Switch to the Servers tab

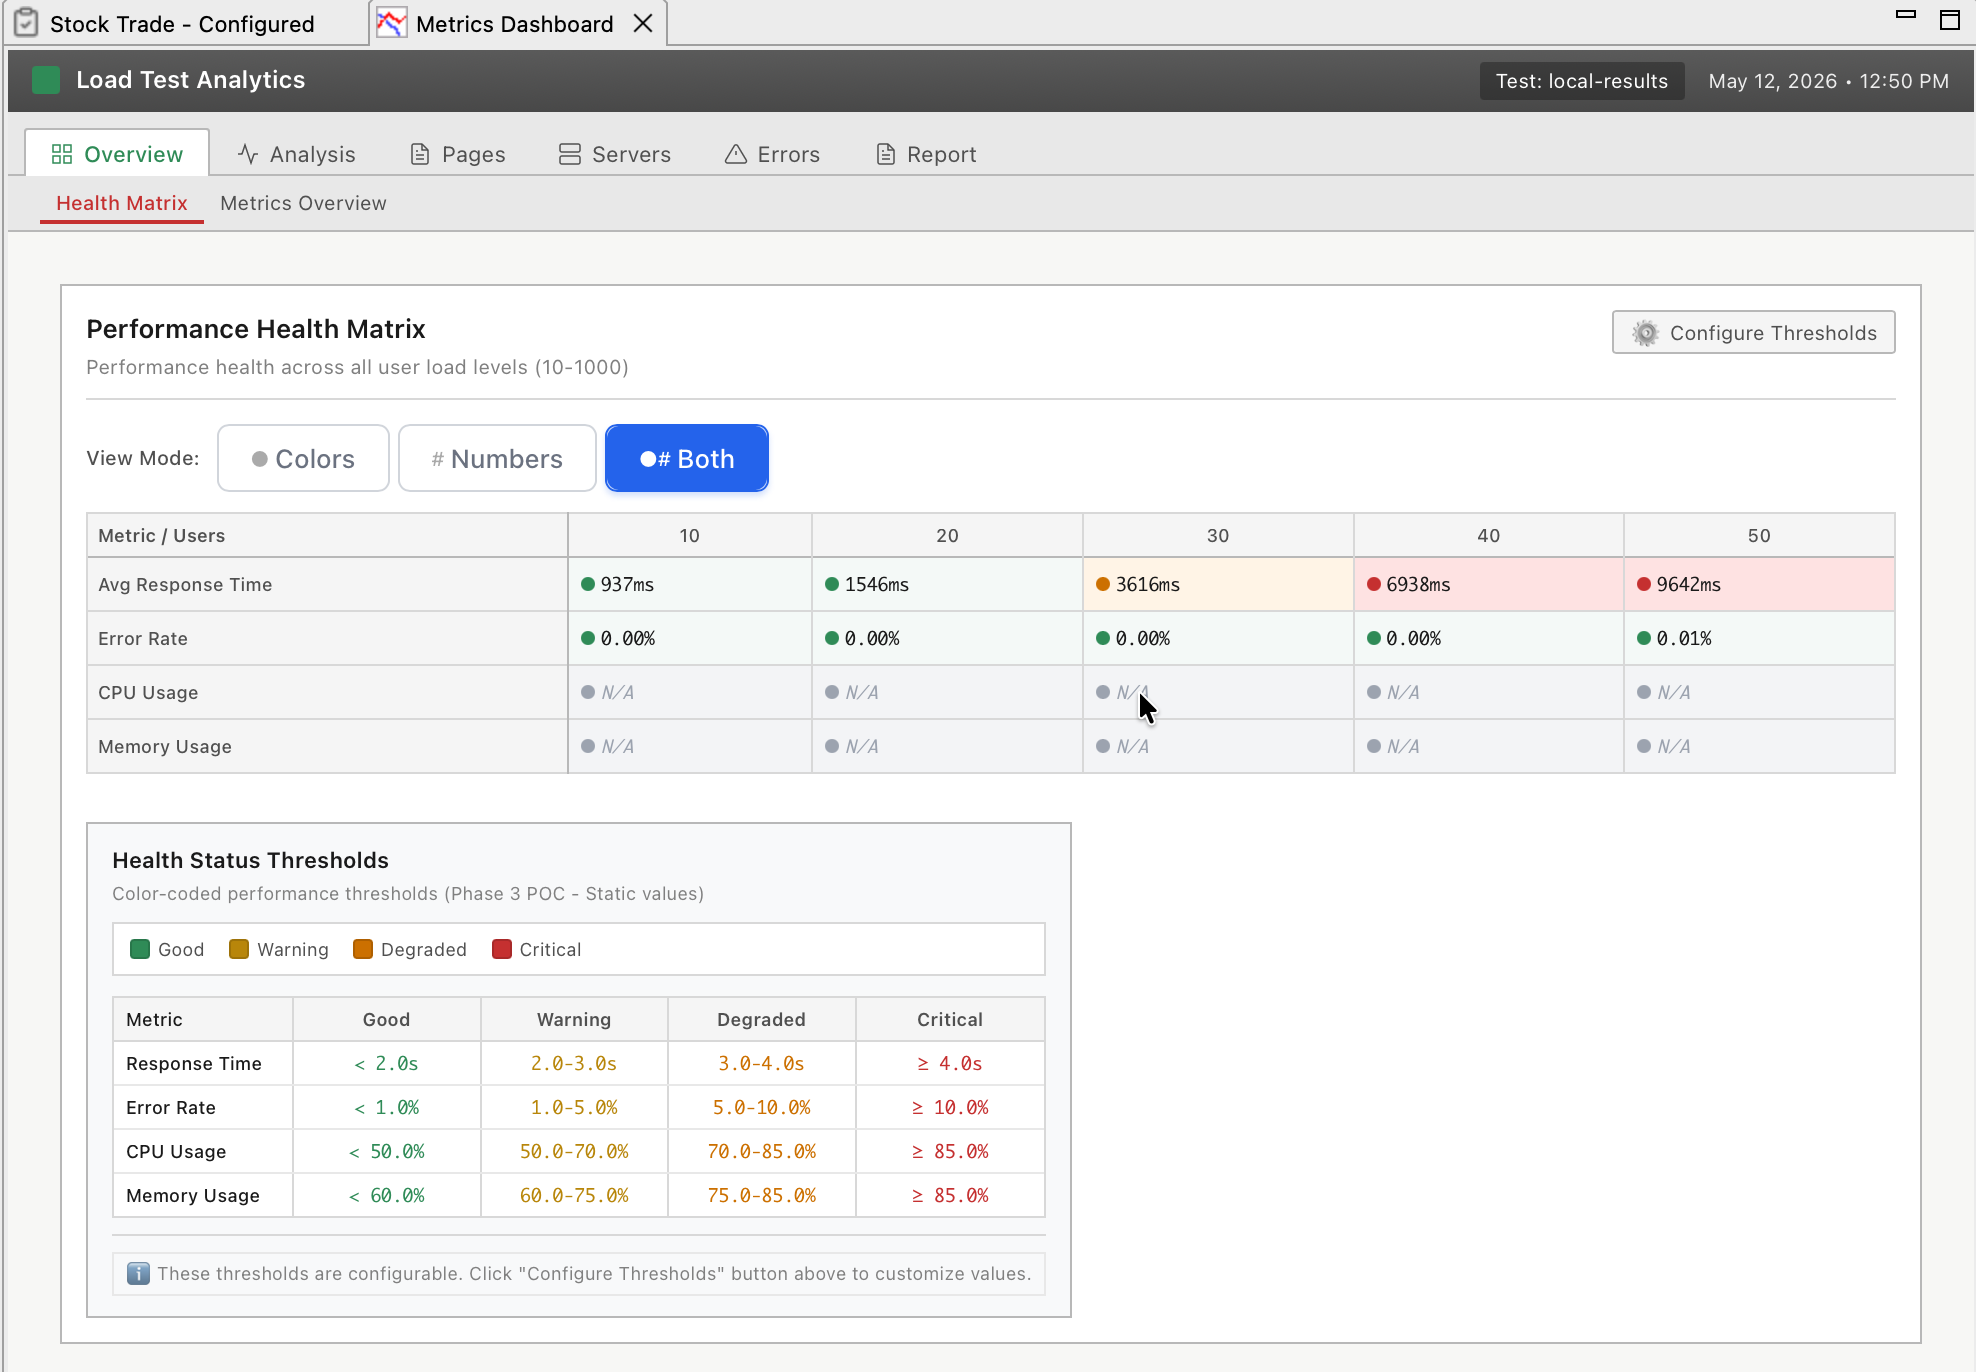point(614,154)
